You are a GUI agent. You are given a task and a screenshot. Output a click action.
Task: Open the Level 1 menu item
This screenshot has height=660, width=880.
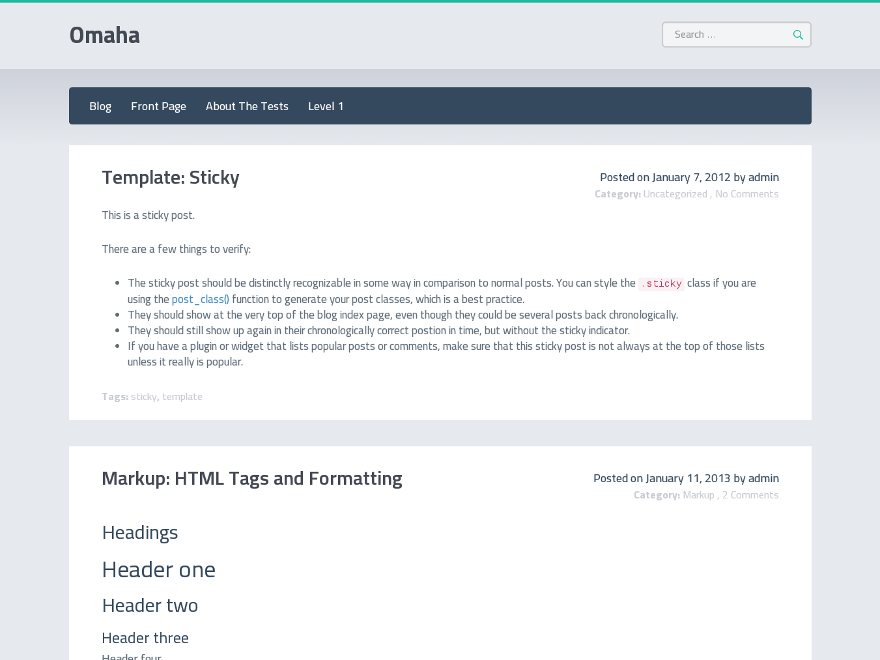[x=326, y=106]
